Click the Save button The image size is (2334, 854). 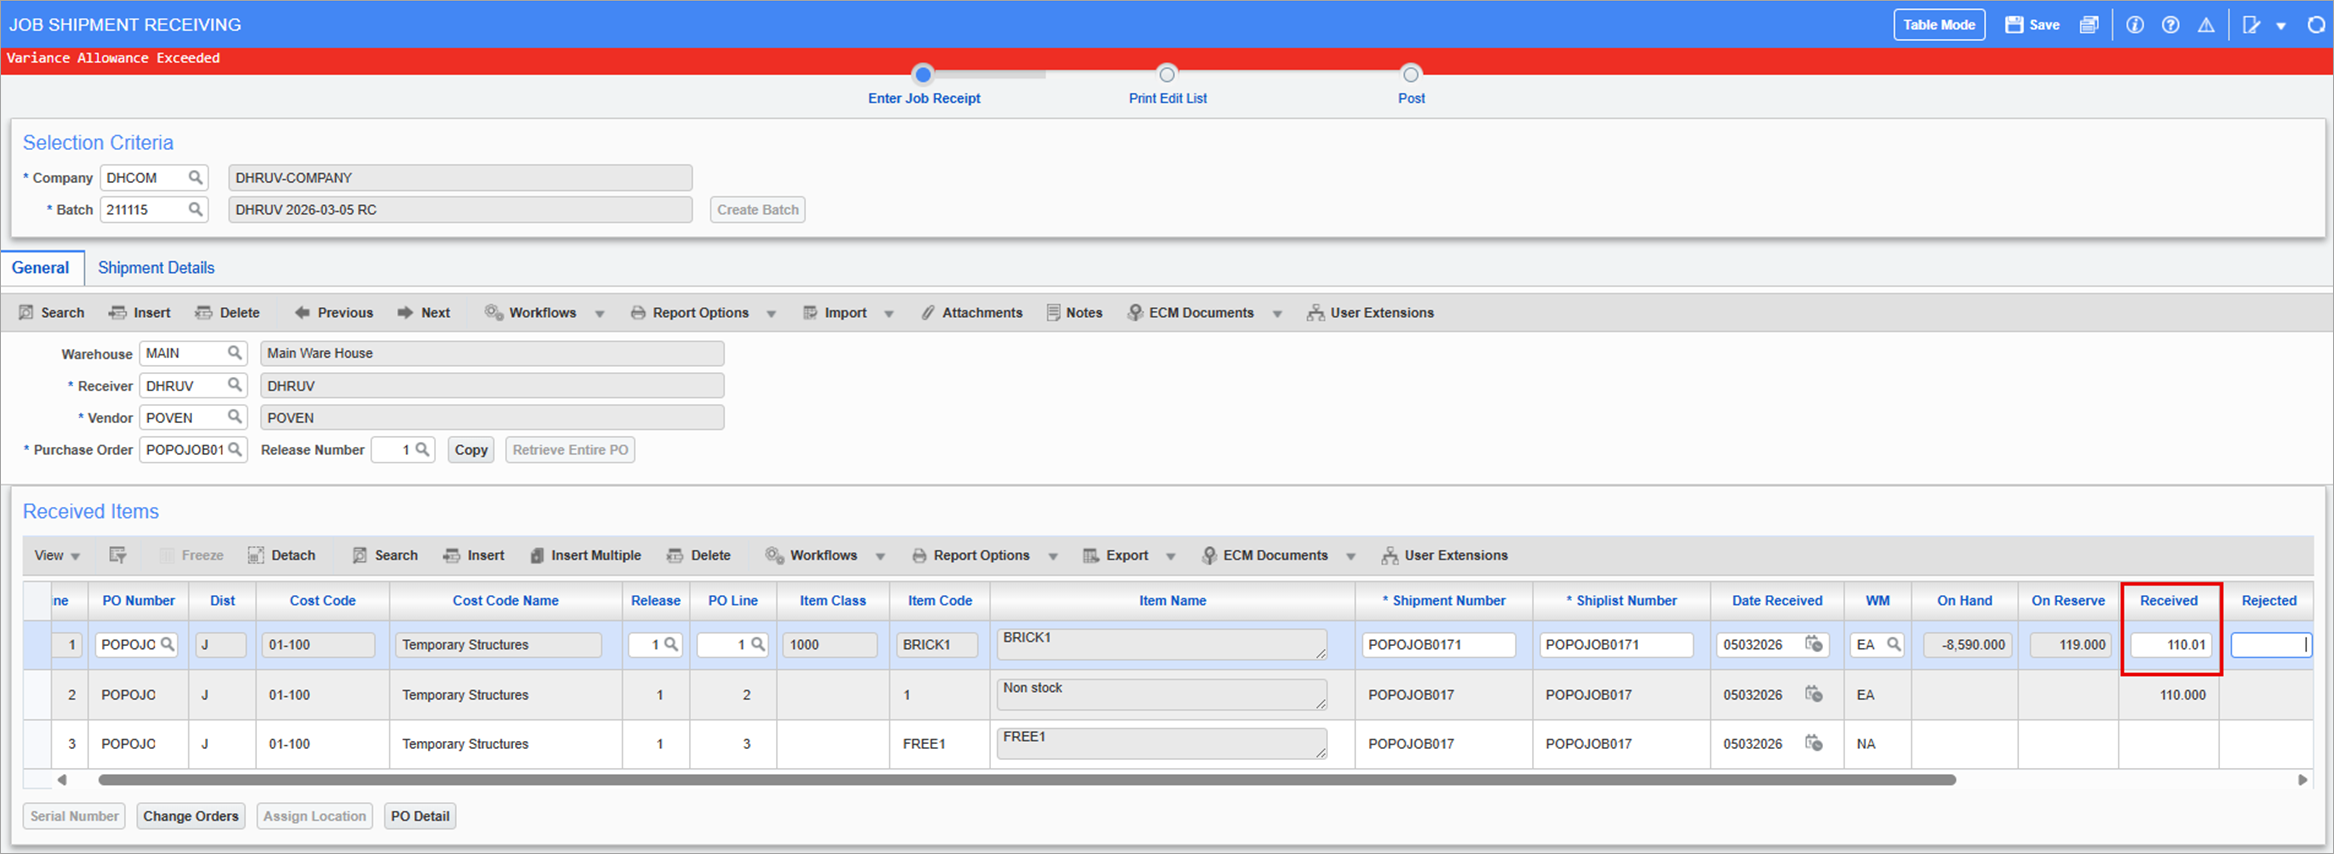pos(2032,25)
